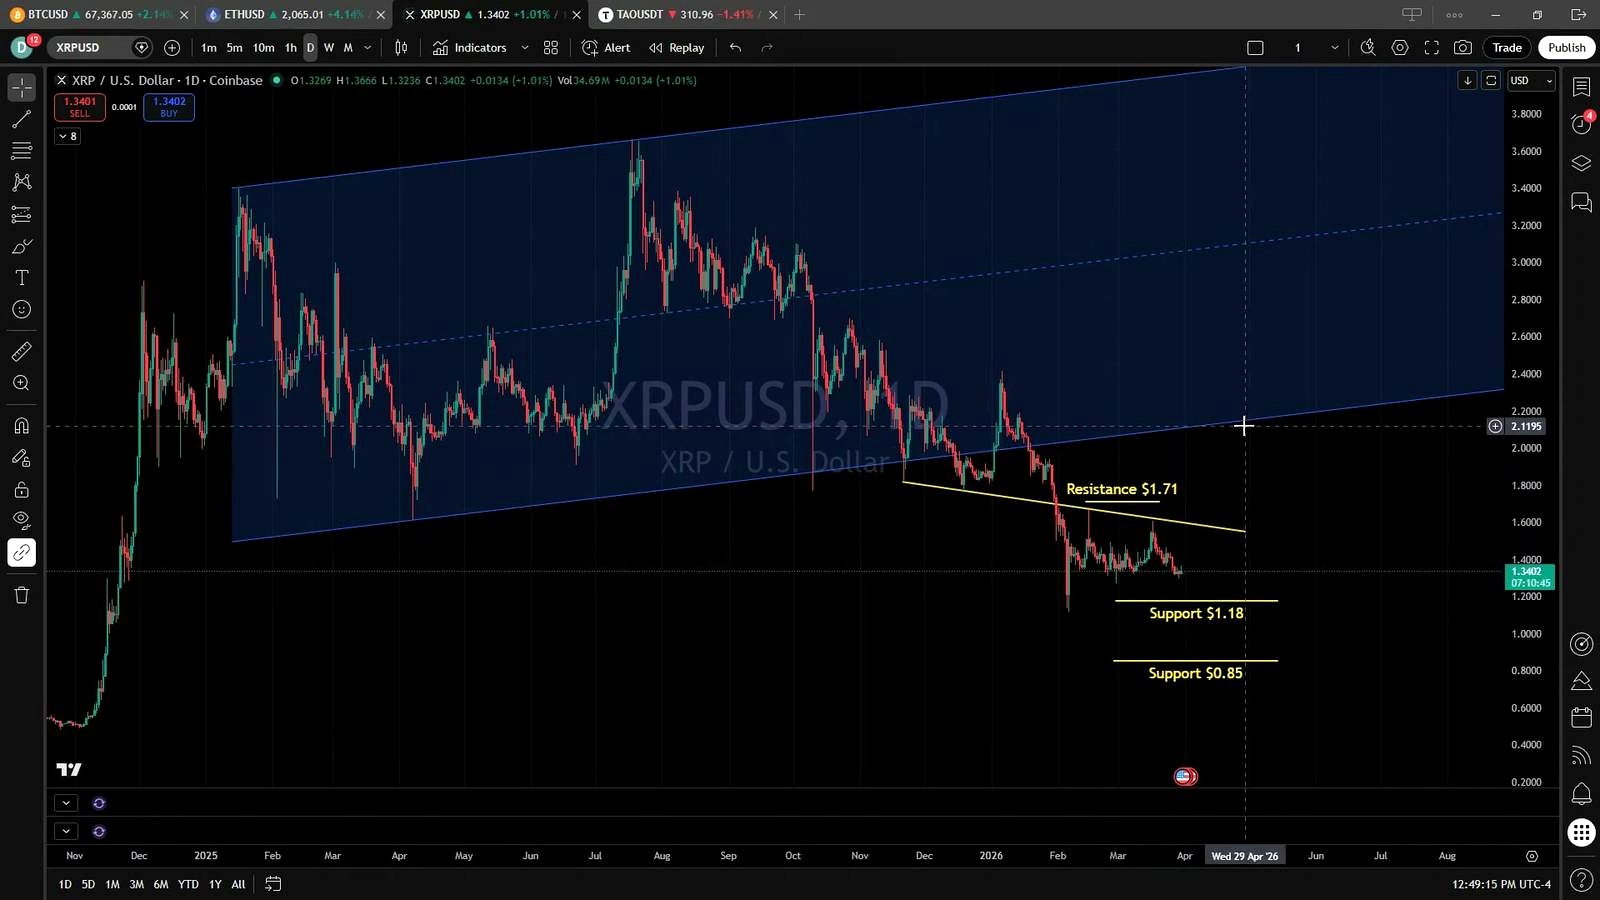1600x900 pixels.
Task: Click the remove objects trash icon
Action: click(x=21, y=595)
